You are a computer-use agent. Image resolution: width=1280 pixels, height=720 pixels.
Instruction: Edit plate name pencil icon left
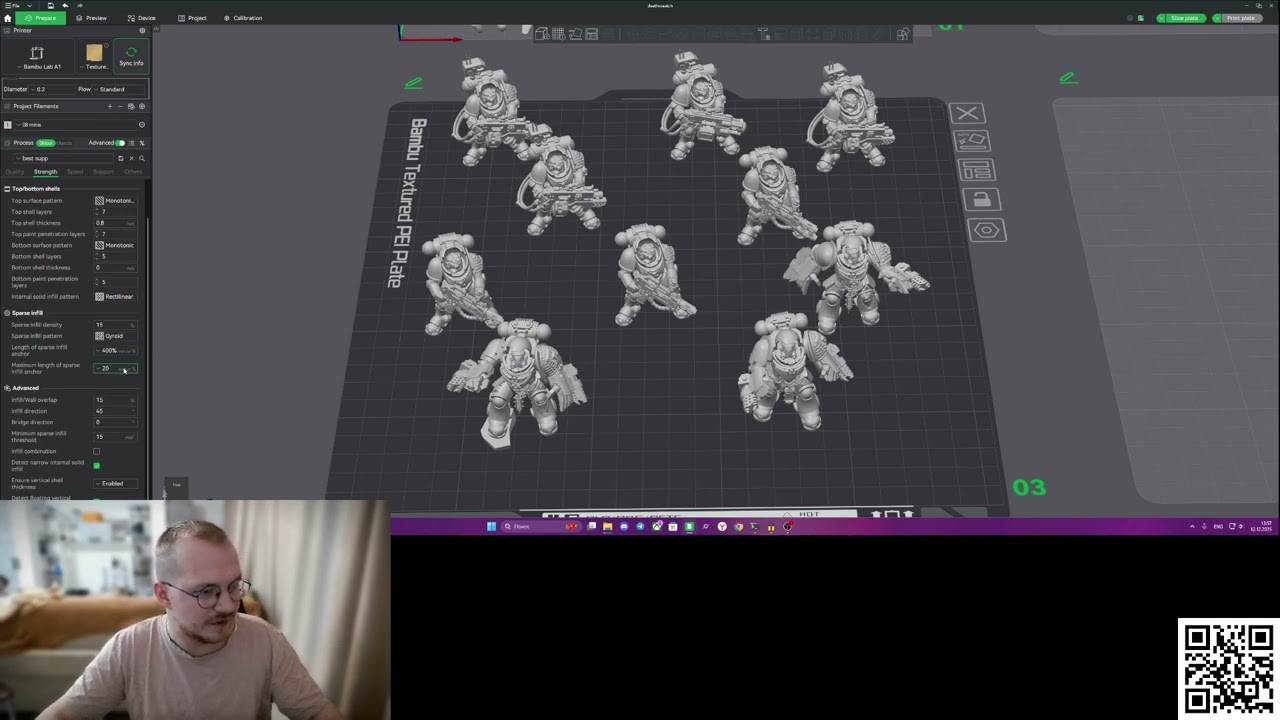(x=413, y=82)
